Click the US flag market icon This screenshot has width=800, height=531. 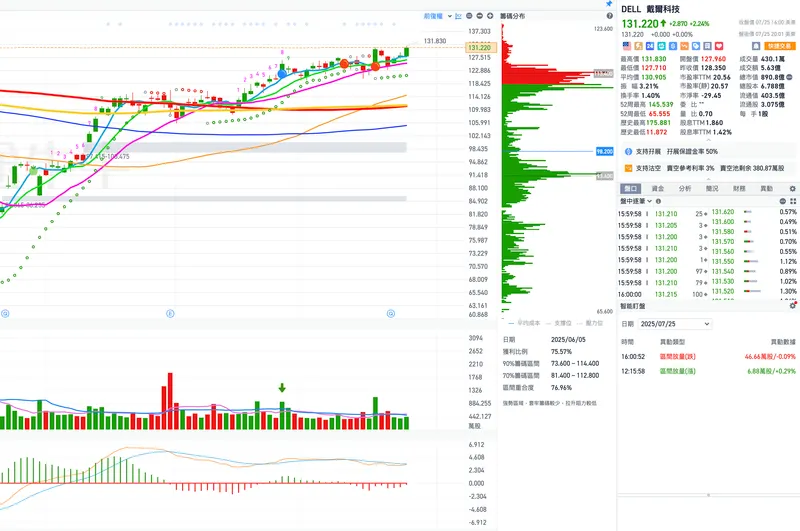[x=627, y=46]
